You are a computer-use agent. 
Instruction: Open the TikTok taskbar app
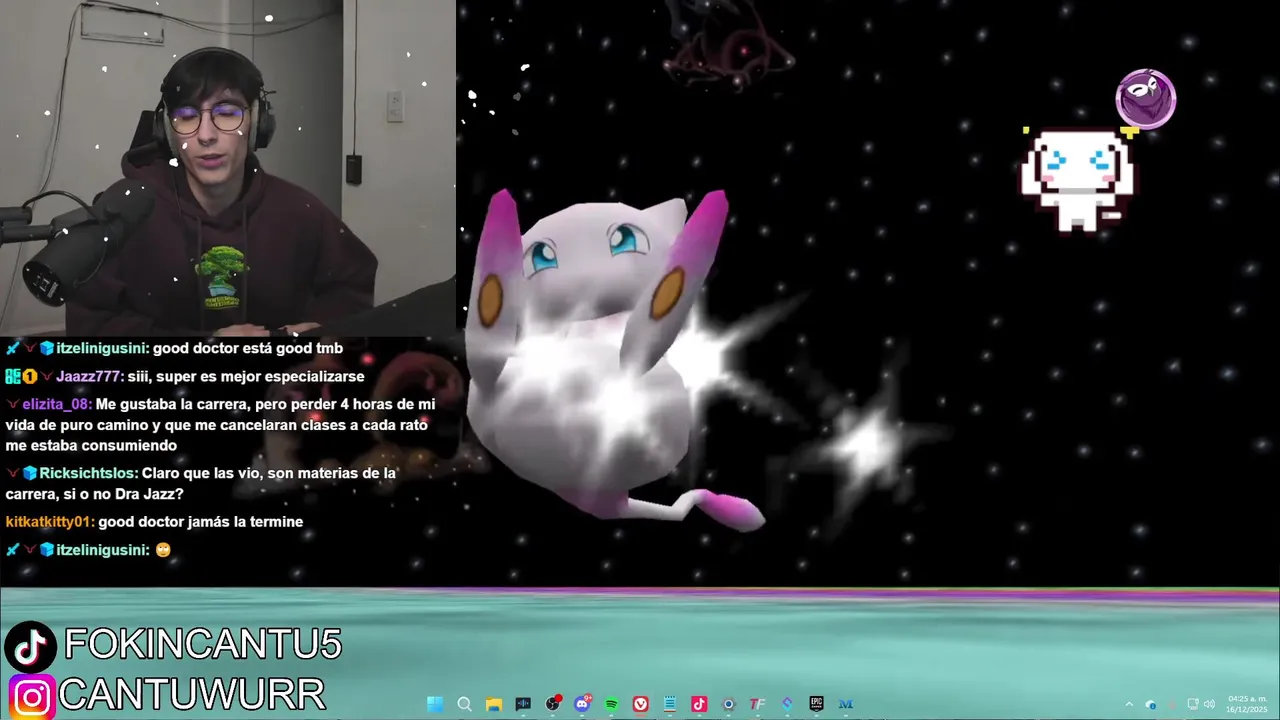[699, 704]
